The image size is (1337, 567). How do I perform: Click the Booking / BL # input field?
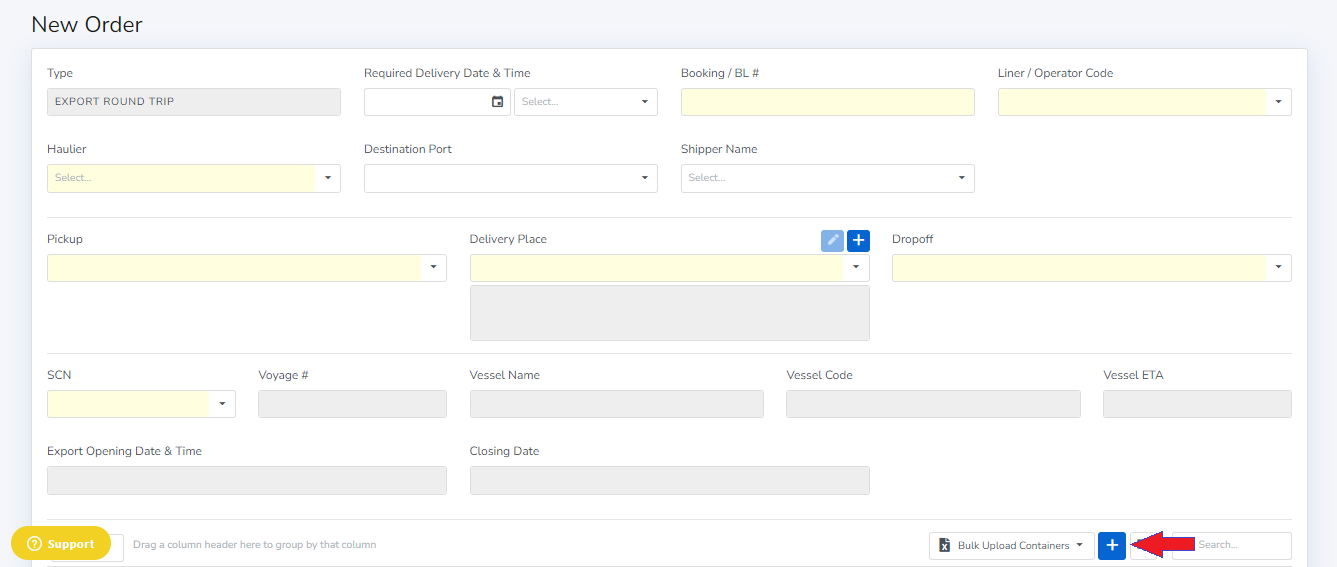click(x=827, y=102)
